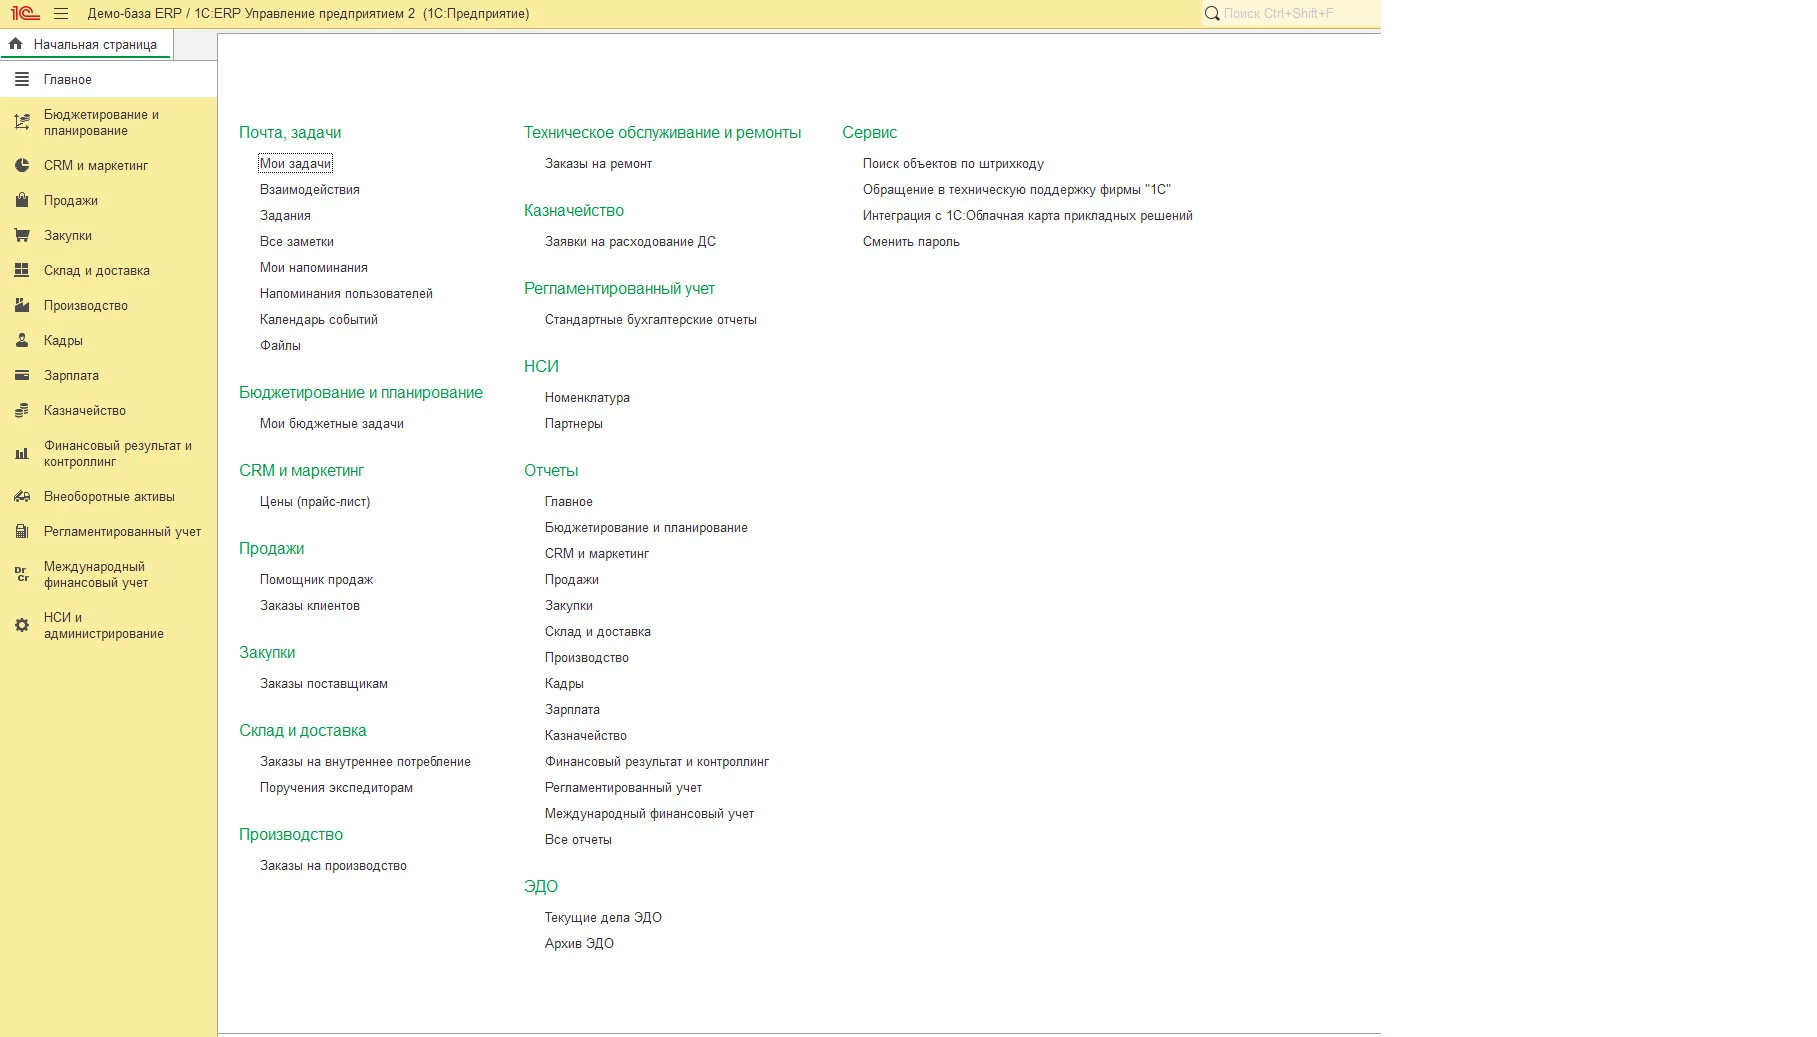Open Склад и доставка sidebar section
This screenshot has height=1037, width=1817.
(108, 270)
